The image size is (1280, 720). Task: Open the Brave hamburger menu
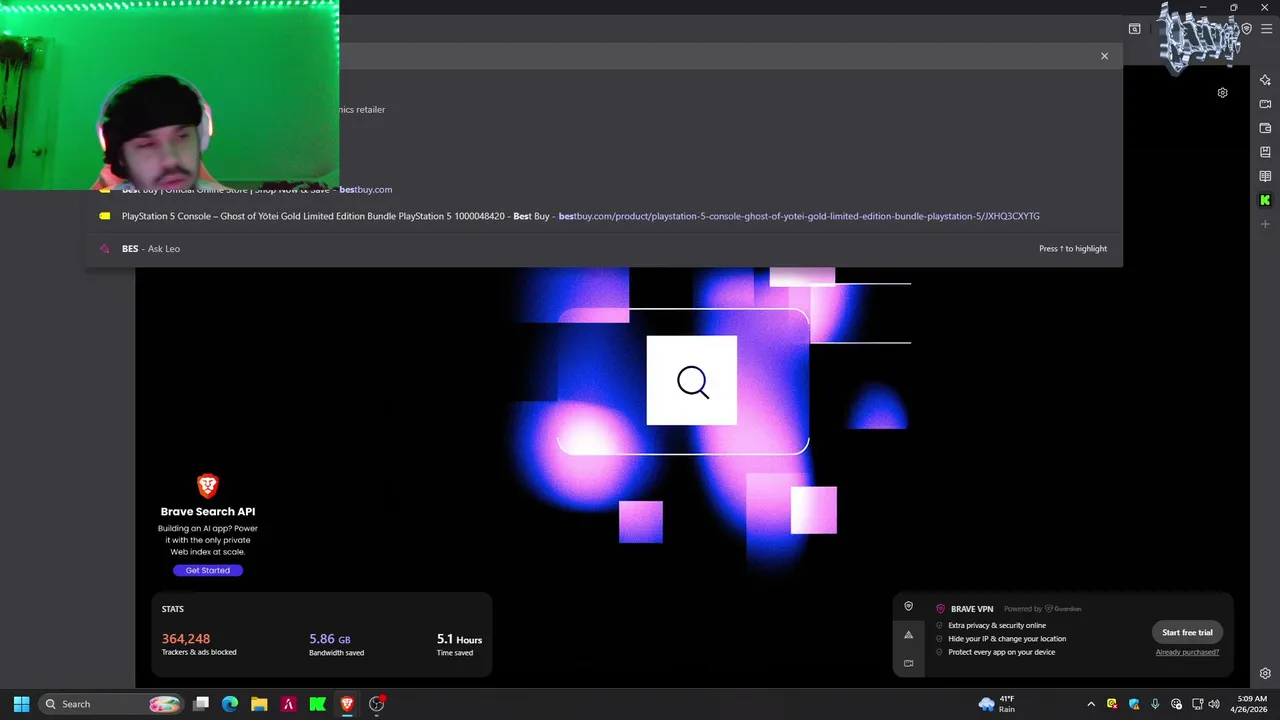point(1266,29)
